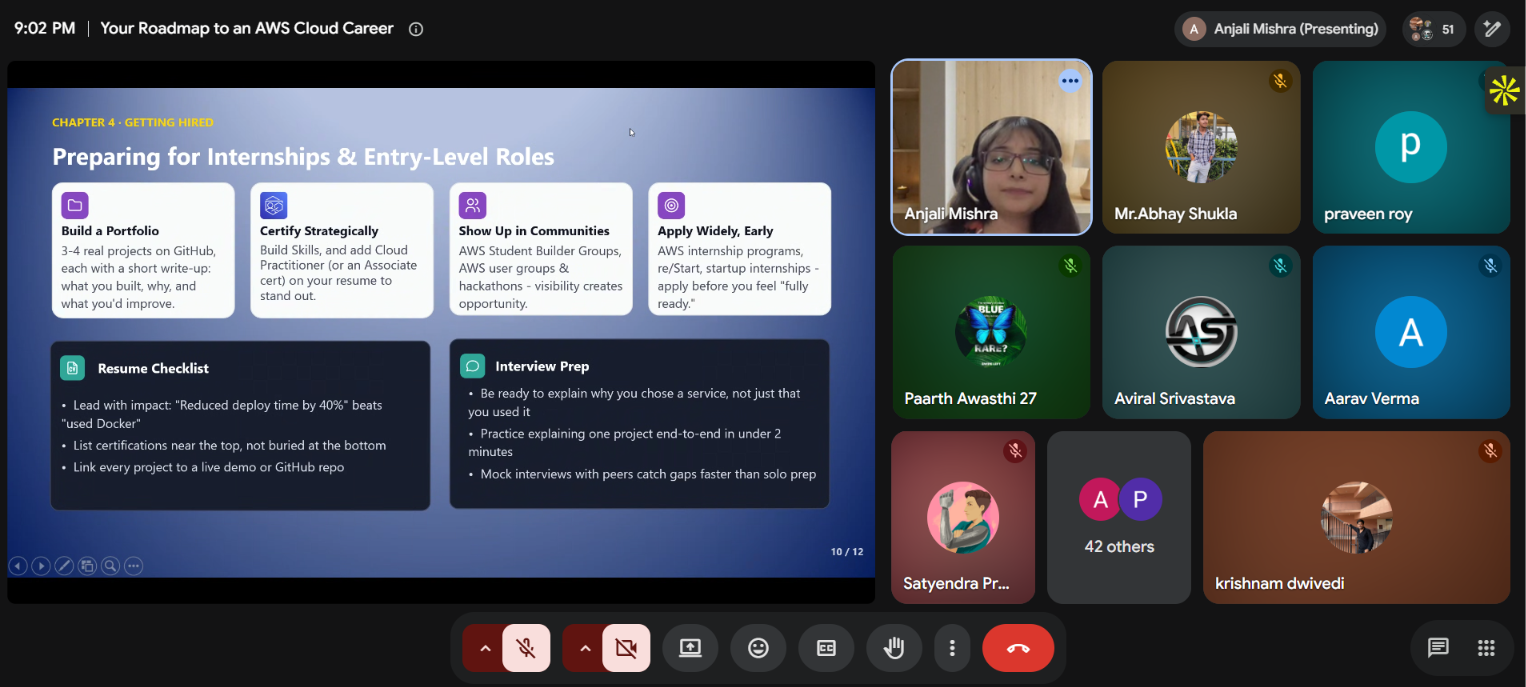Screen dimensions: 1526x687
Task: Open the annotation pen tool at top right
Action: point(1492,29)
